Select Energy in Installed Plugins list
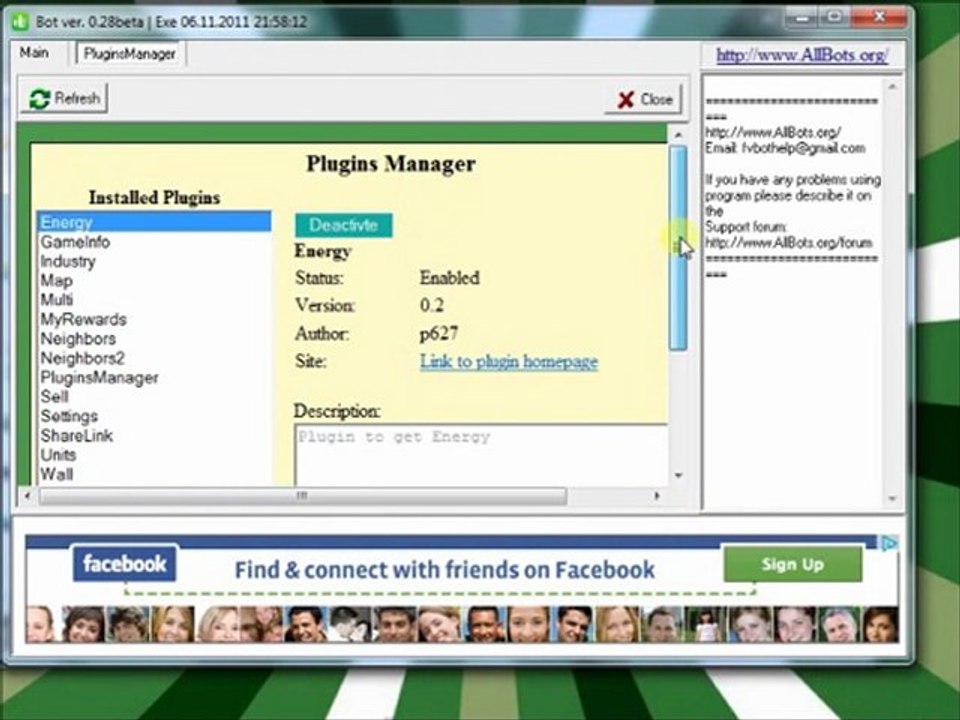 click(x=154, y=222)
